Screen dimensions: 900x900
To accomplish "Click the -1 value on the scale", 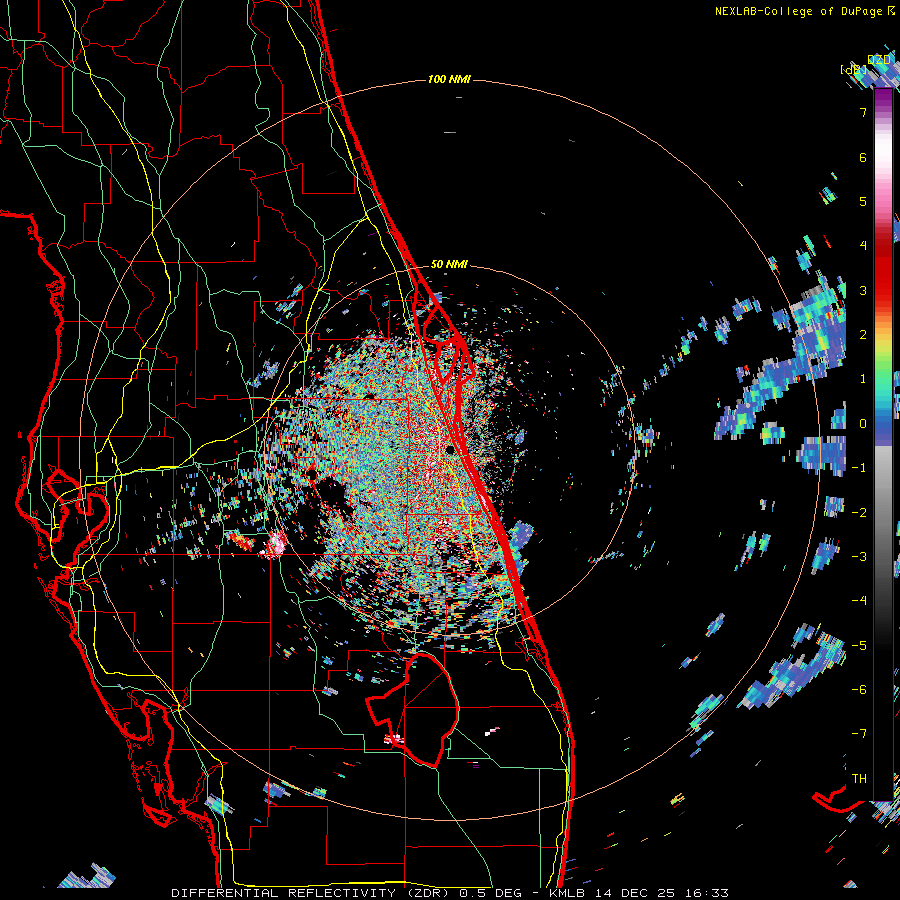I will [x=859, y=468].
